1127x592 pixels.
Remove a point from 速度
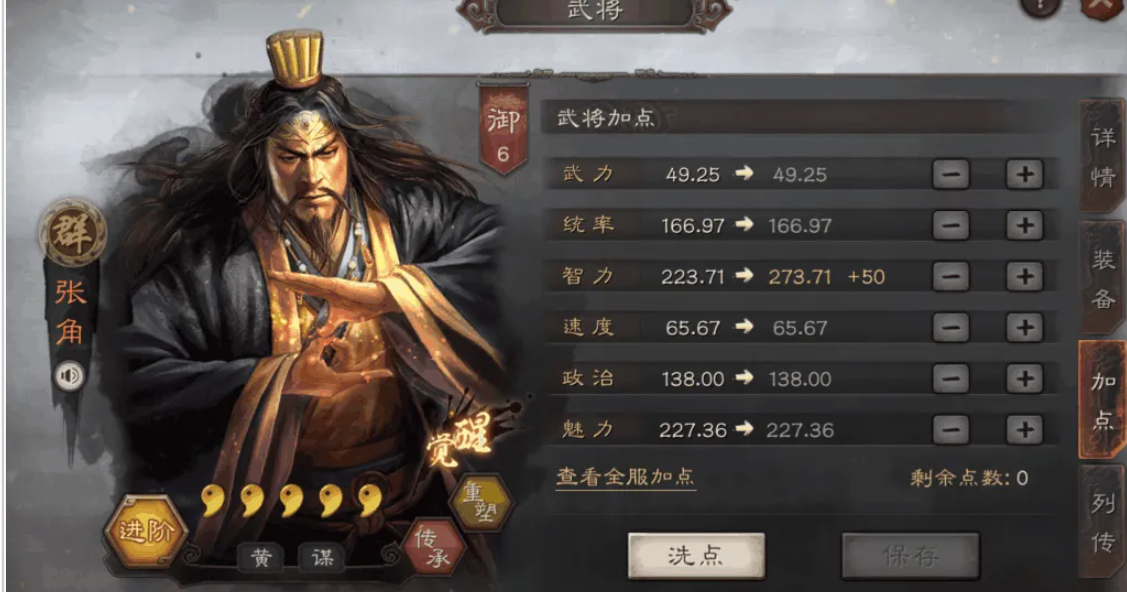click(x=951, y=328)
